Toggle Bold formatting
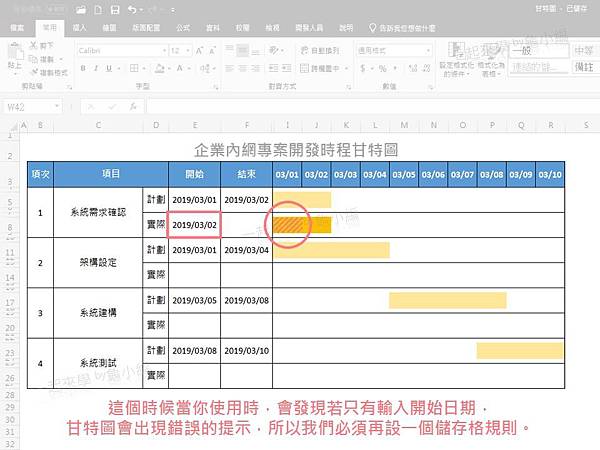The width and height of the screenshot is (600, 450). (83, 68)
